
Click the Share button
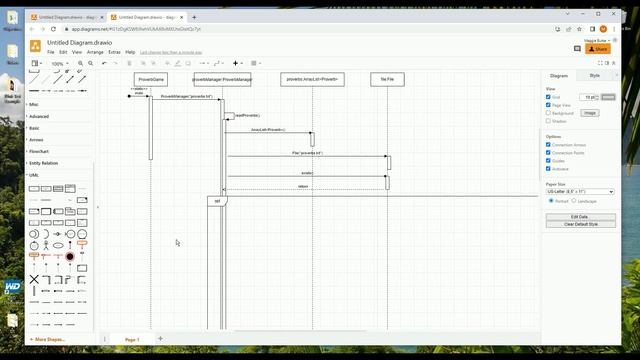point(598,49)
